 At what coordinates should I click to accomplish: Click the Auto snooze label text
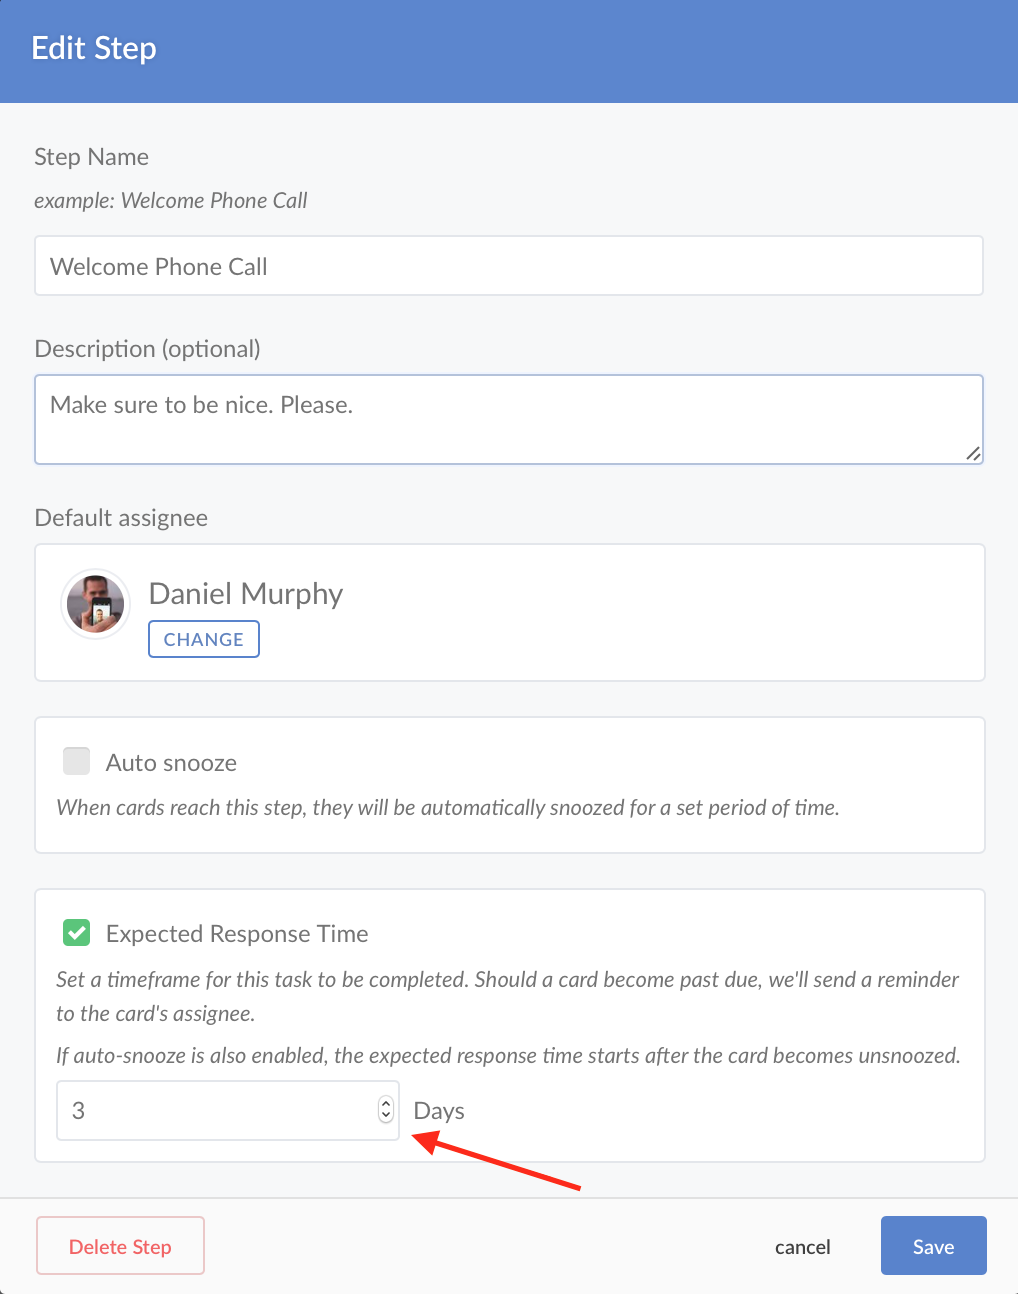(x=171, y=763)
